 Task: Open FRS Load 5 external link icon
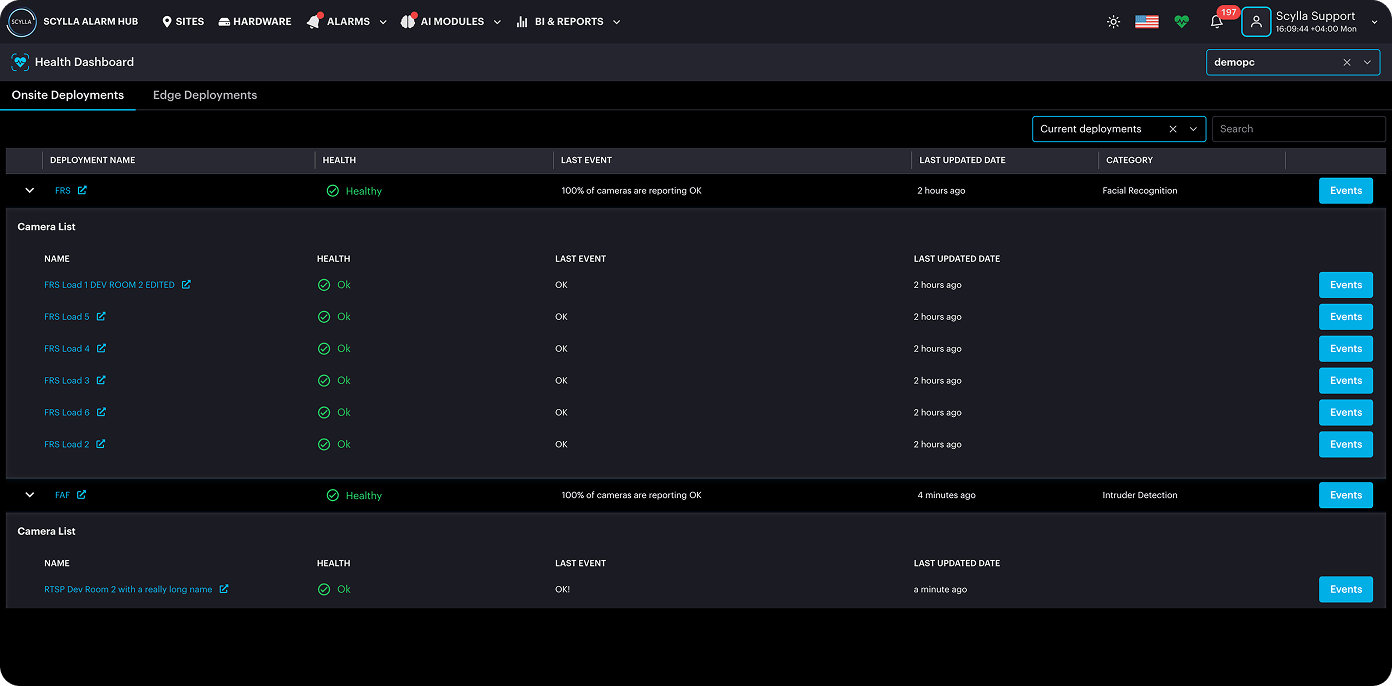click(101, 317)
